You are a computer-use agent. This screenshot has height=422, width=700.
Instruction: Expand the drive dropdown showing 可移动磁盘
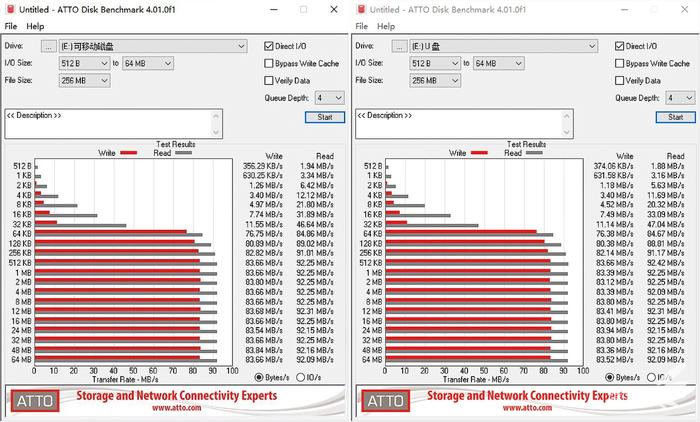153,46
